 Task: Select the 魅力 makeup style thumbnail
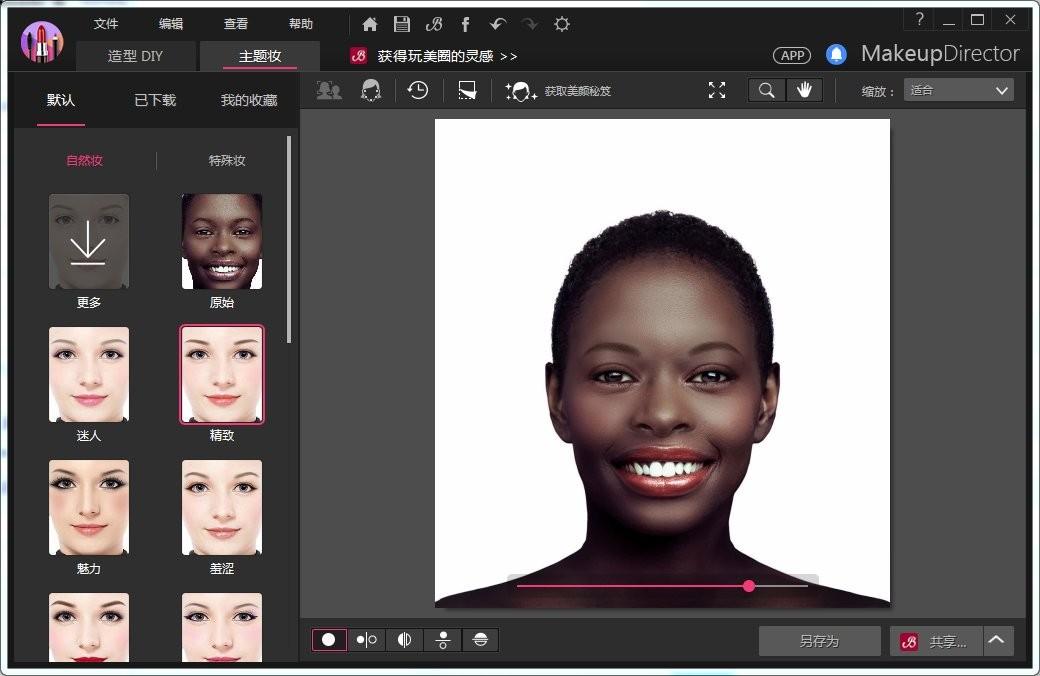[x=89, y=508]
